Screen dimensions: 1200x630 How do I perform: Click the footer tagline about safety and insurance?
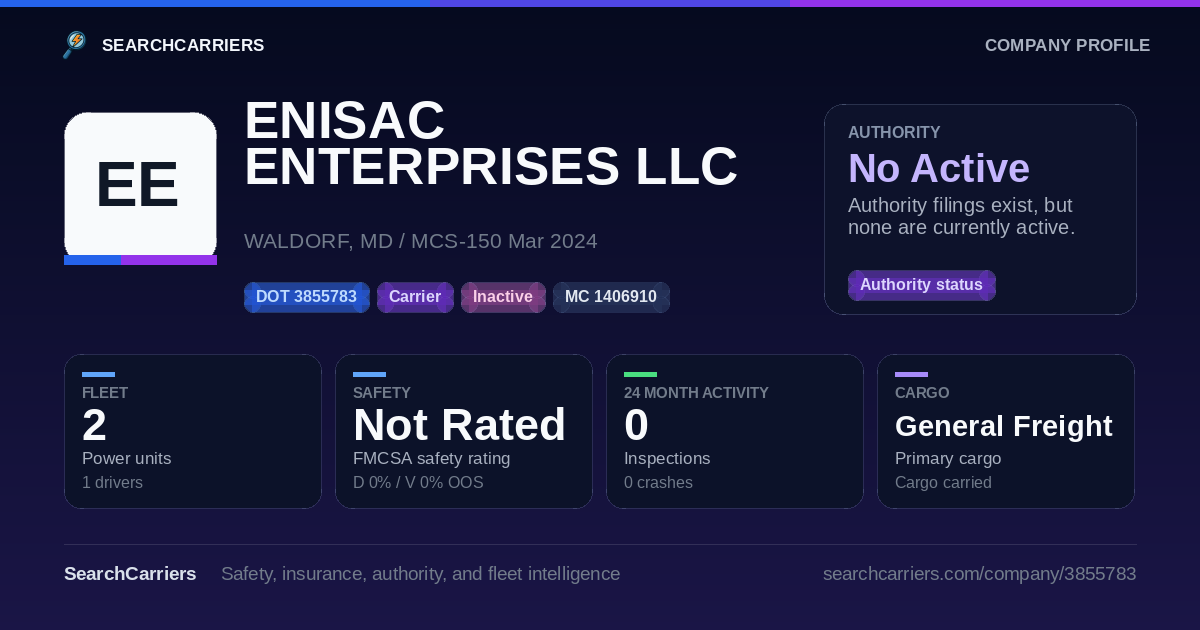420,574
